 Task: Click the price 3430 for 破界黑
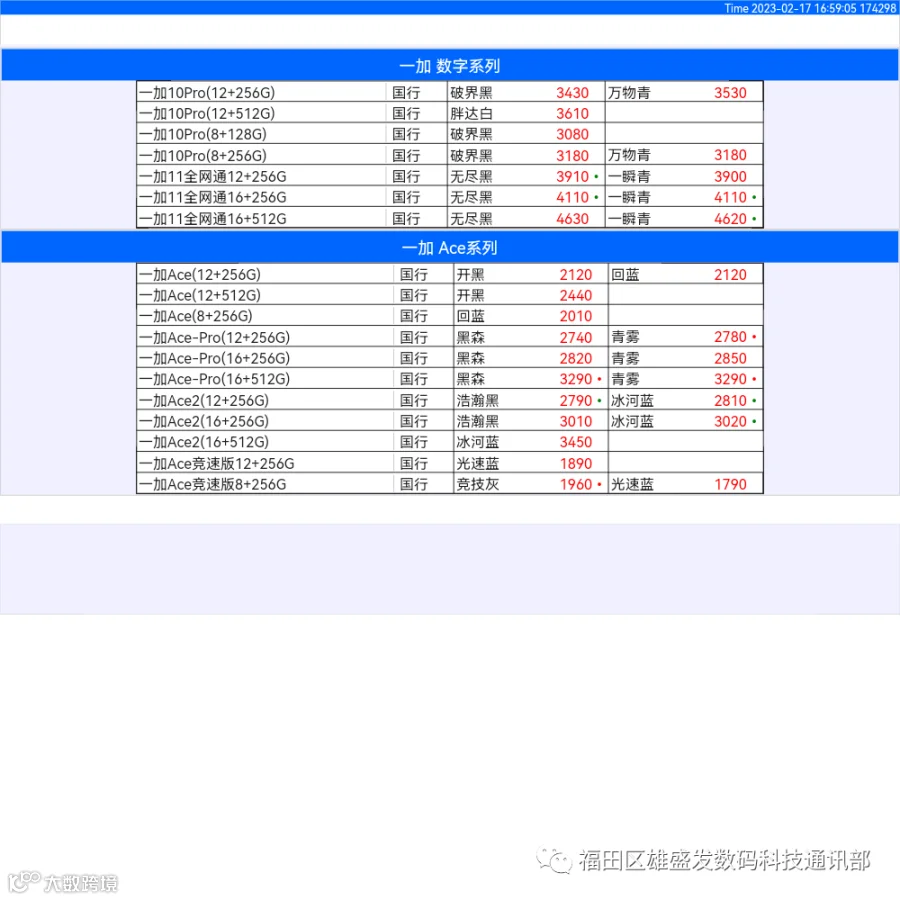[572, 92]
